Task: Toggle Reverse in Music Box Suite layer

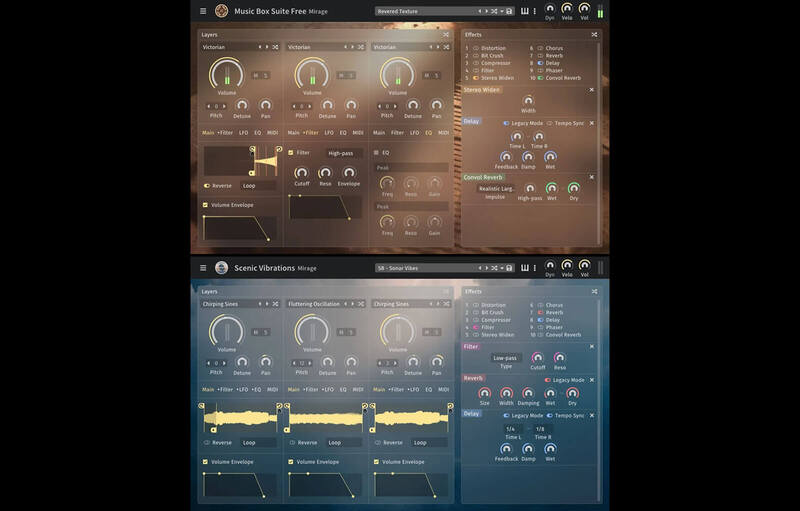Action: pos(207,186)
